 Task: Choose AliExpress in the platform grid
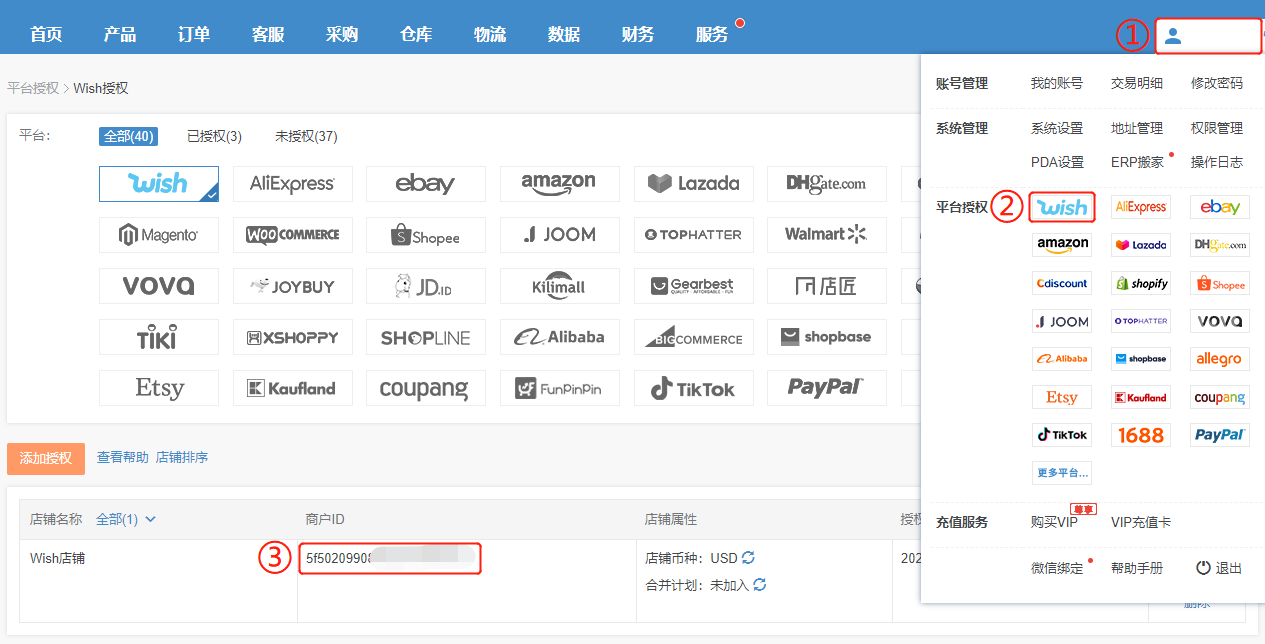[293, 184]
